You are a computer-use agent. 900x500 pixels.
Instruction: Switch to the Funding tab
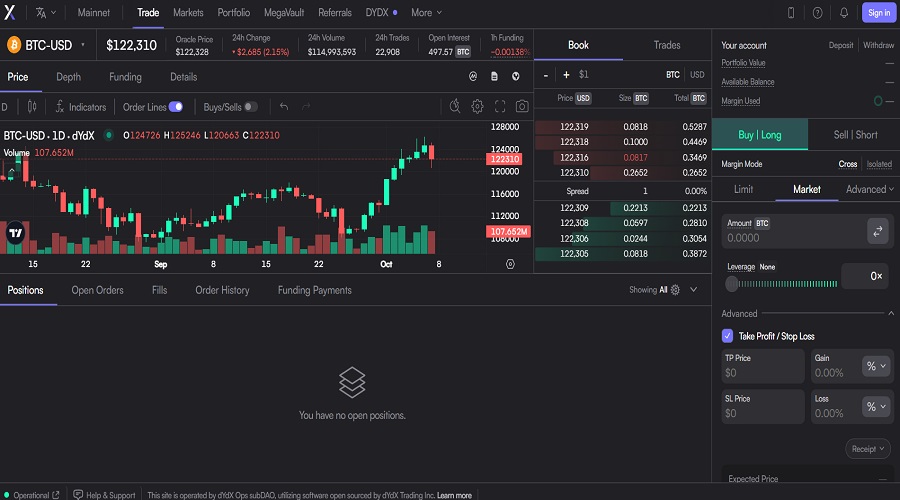pyautogui.click(x=125, y=77)
